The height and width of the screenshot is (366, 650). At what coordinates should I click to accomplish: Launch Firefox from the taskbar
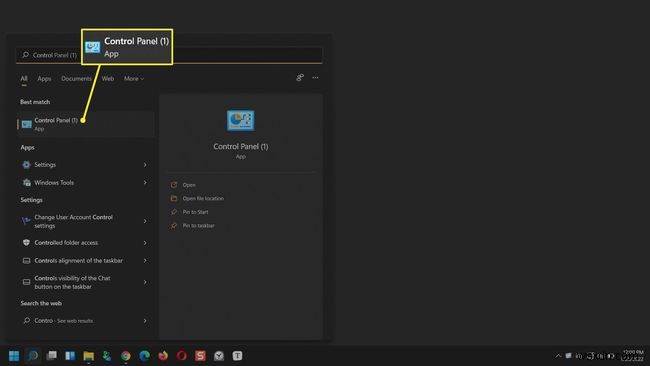click(163, 356)
